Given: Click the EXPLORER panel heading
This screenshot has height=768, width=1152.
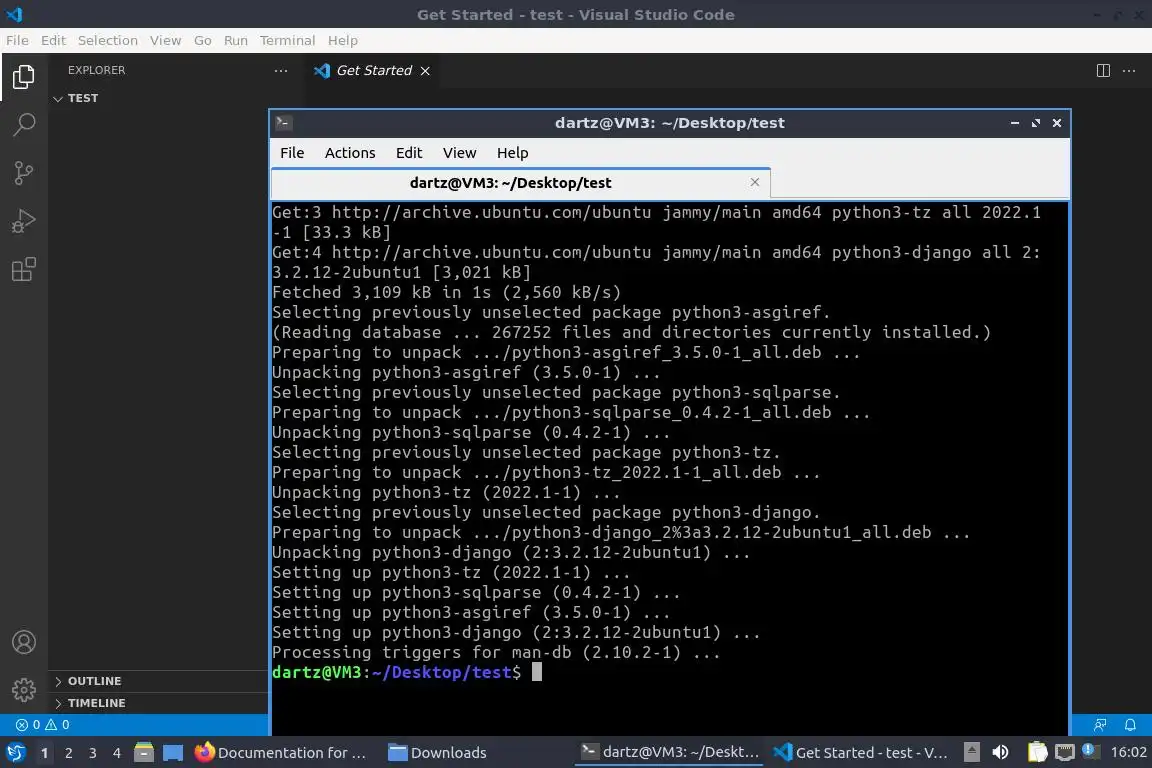Looking at the screenshot, I should (x=96, y=71).
